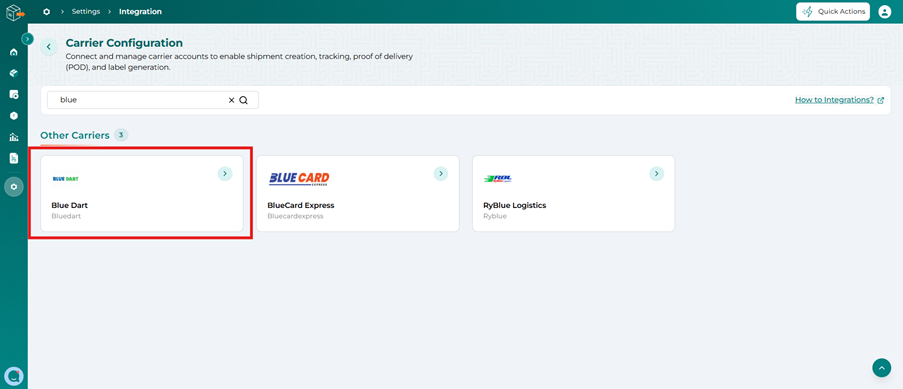Click the Integration breadcrumb item
The width and height of the screenshot is (903, 389).
141,12
